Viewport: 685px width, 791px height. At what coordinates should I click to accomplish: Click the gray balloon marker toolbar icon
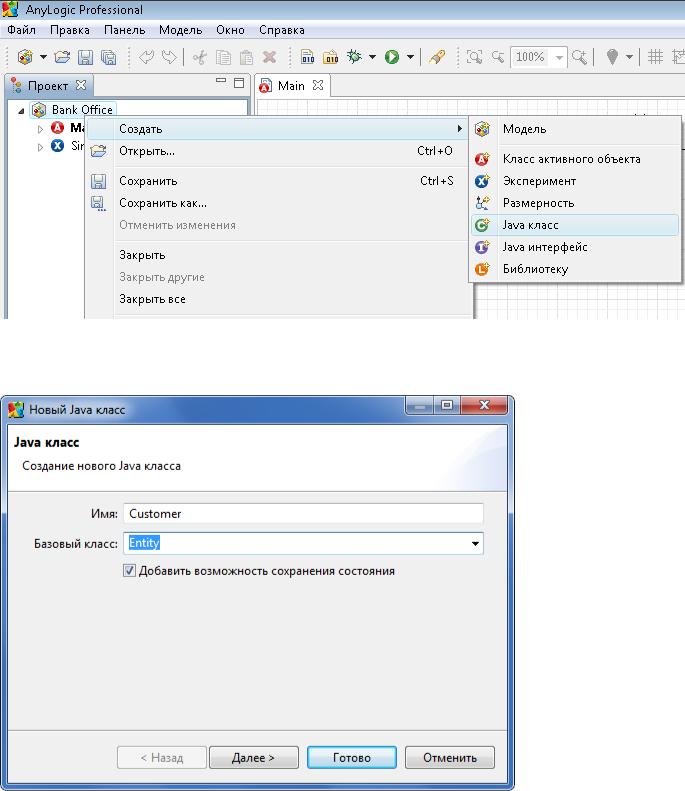(612, 57)
